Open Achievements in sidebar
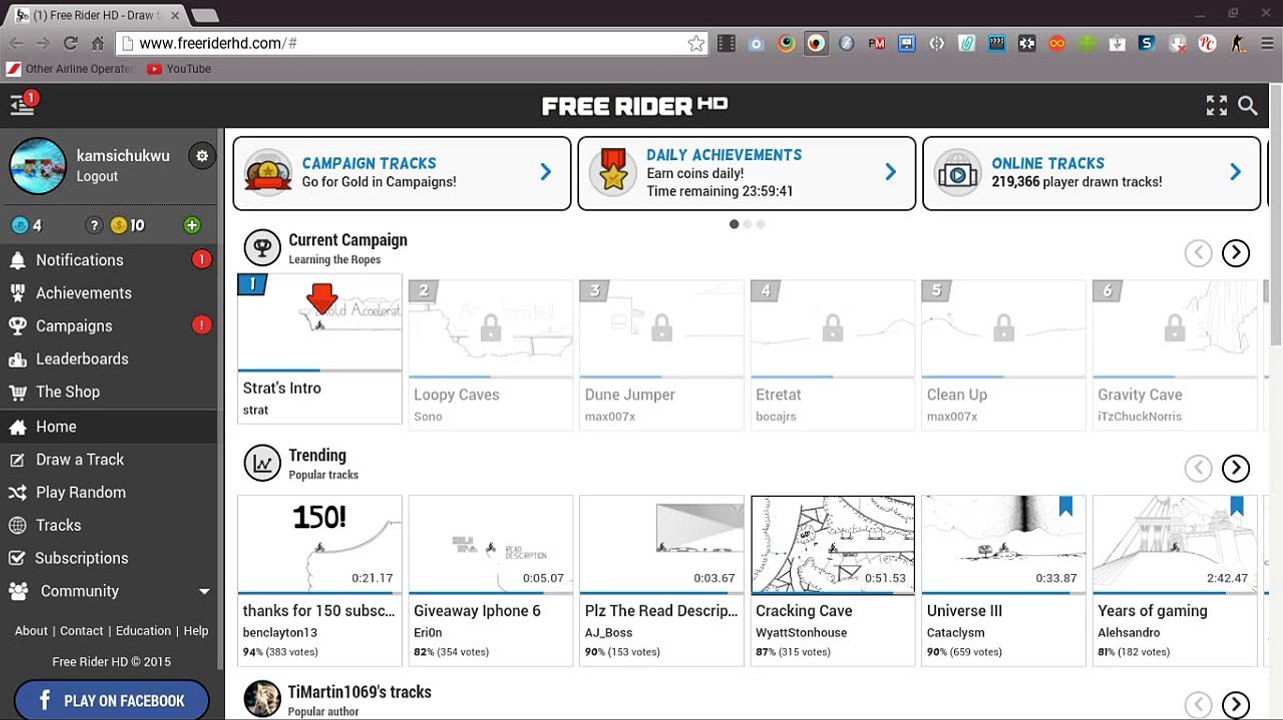This screenshot has width=1283, height=720. tap(109, 293)
